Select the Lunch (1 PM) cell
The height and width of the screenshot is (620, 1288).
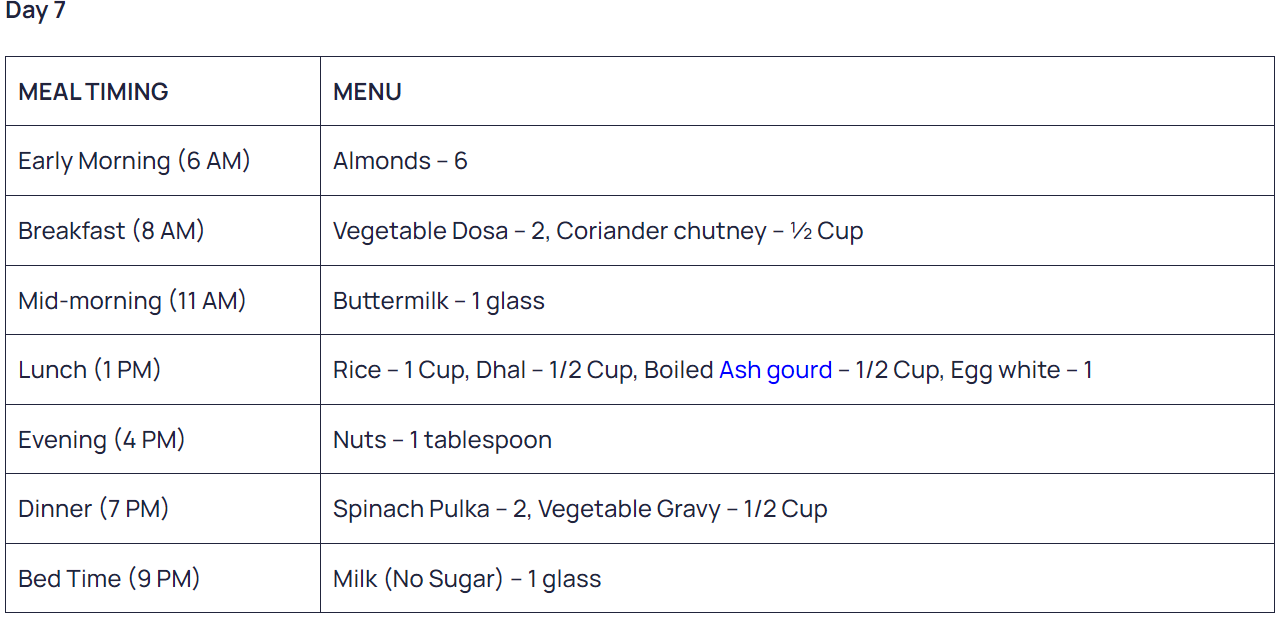(x=163, y=370)
